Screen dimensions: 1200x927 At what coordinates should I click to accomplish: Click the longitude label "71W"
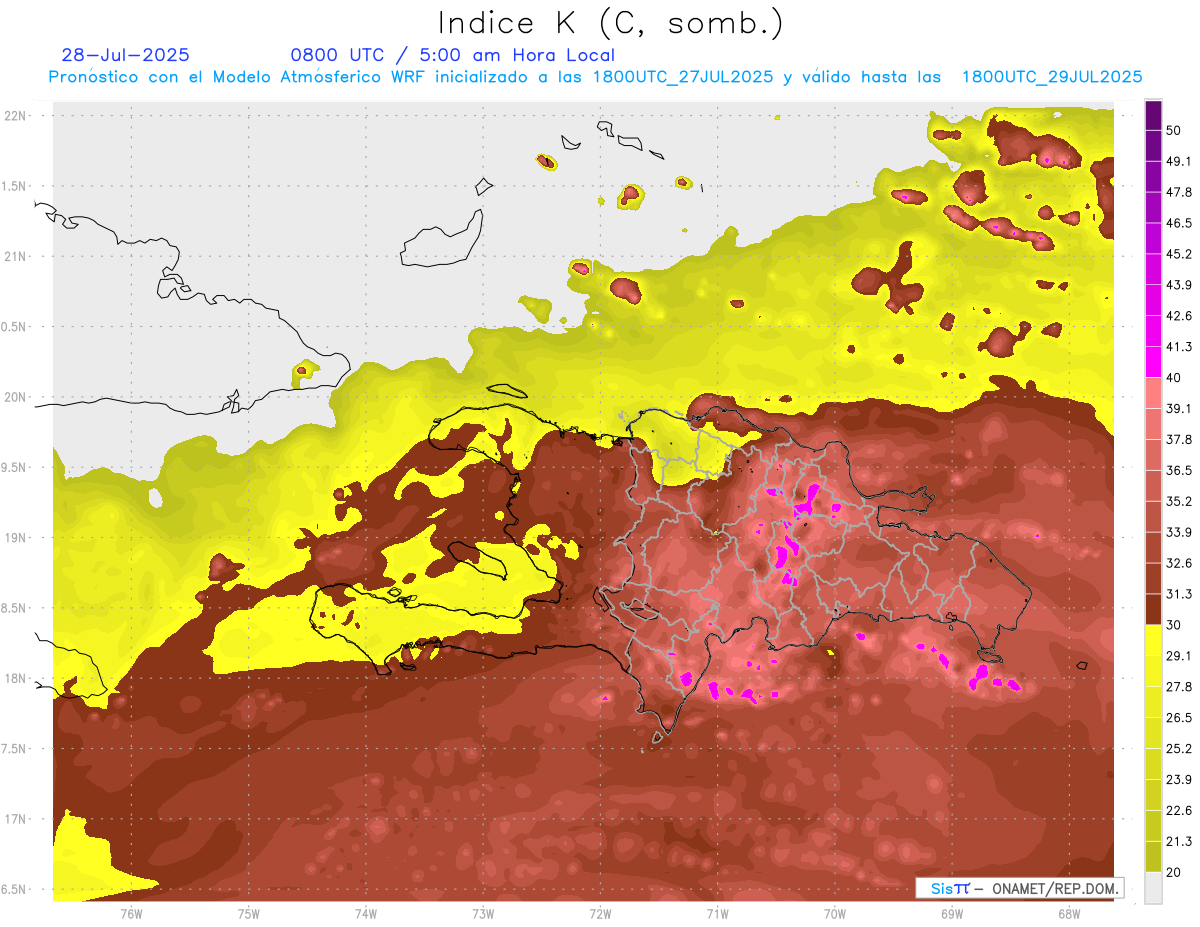[x=717, y=914]
